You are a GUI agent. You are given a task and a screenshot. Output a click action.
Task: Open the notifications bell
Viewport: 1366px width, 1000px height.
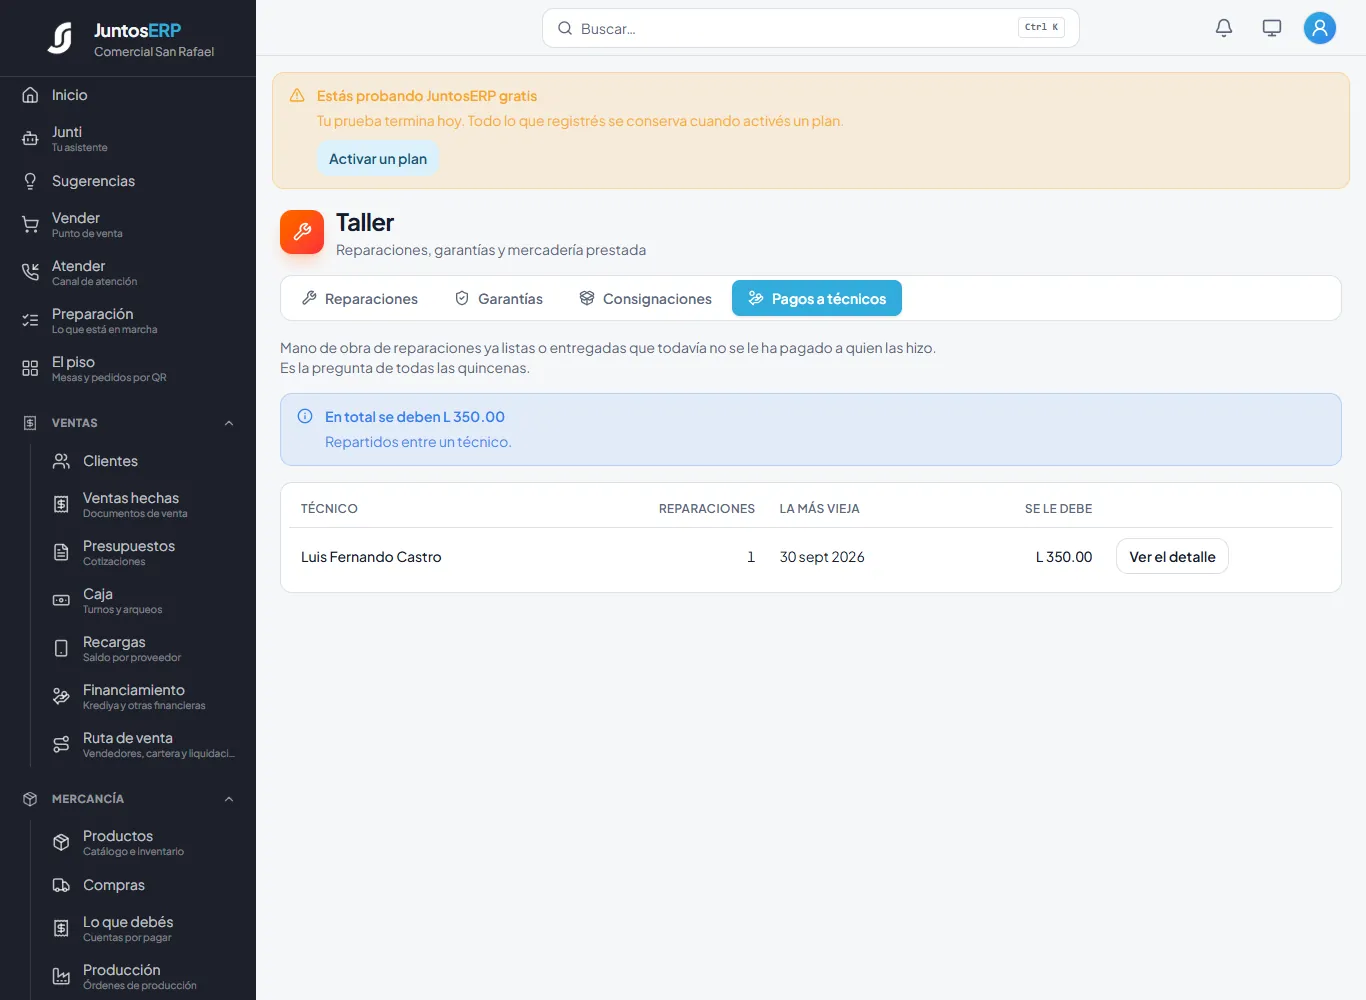pyautogui.click(x=1224, y=28)
